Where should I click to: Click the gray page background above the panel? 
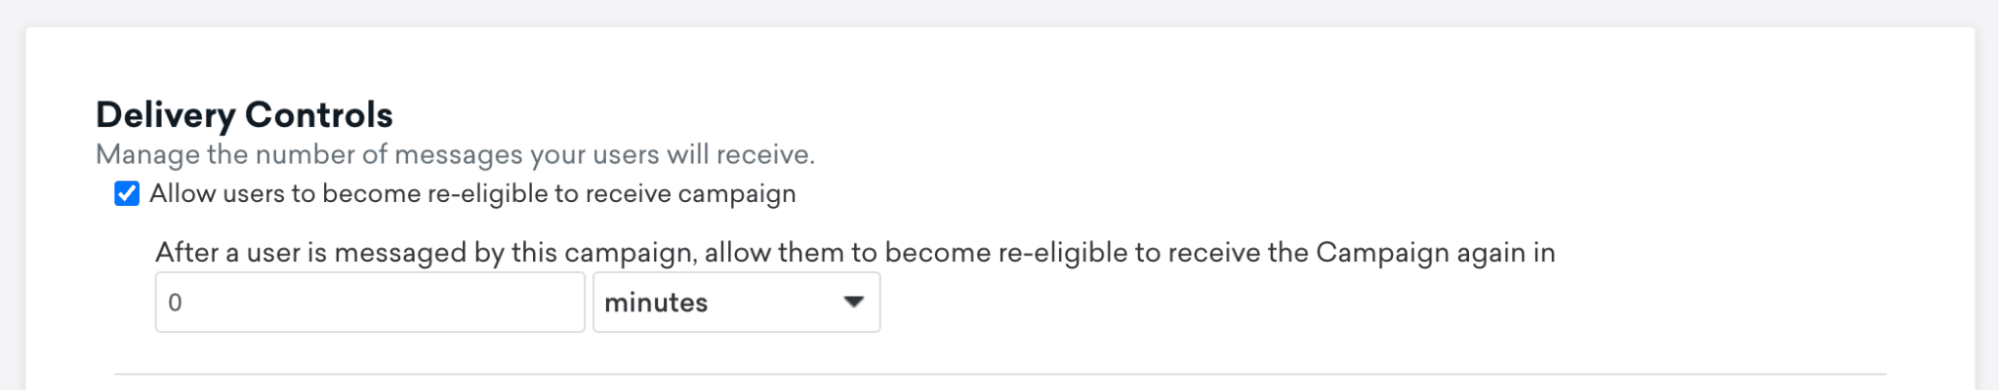click(1000, 12)
